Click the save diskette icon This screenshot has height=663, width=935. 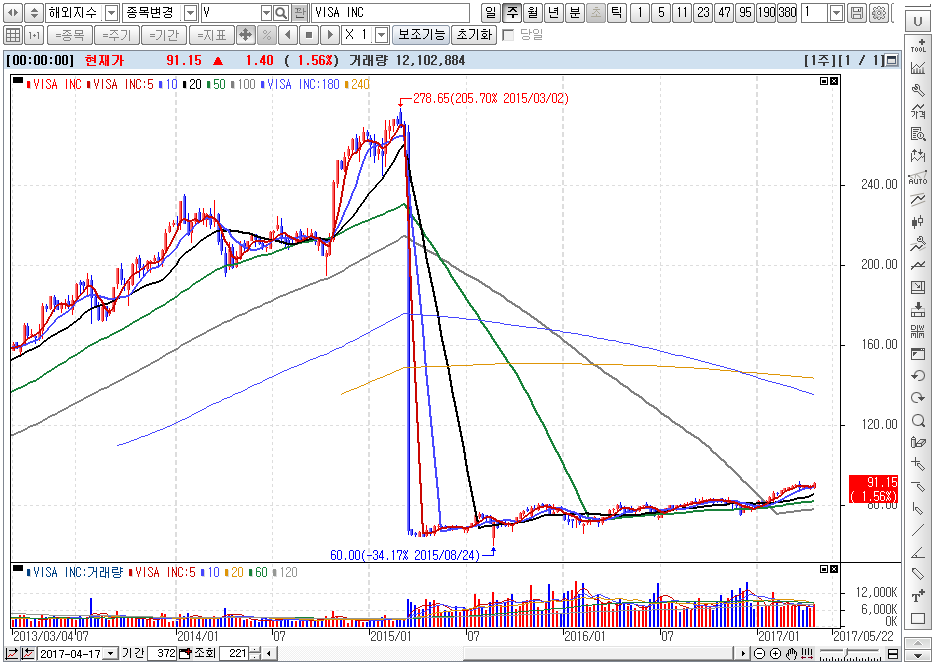[x=856, y=13]
